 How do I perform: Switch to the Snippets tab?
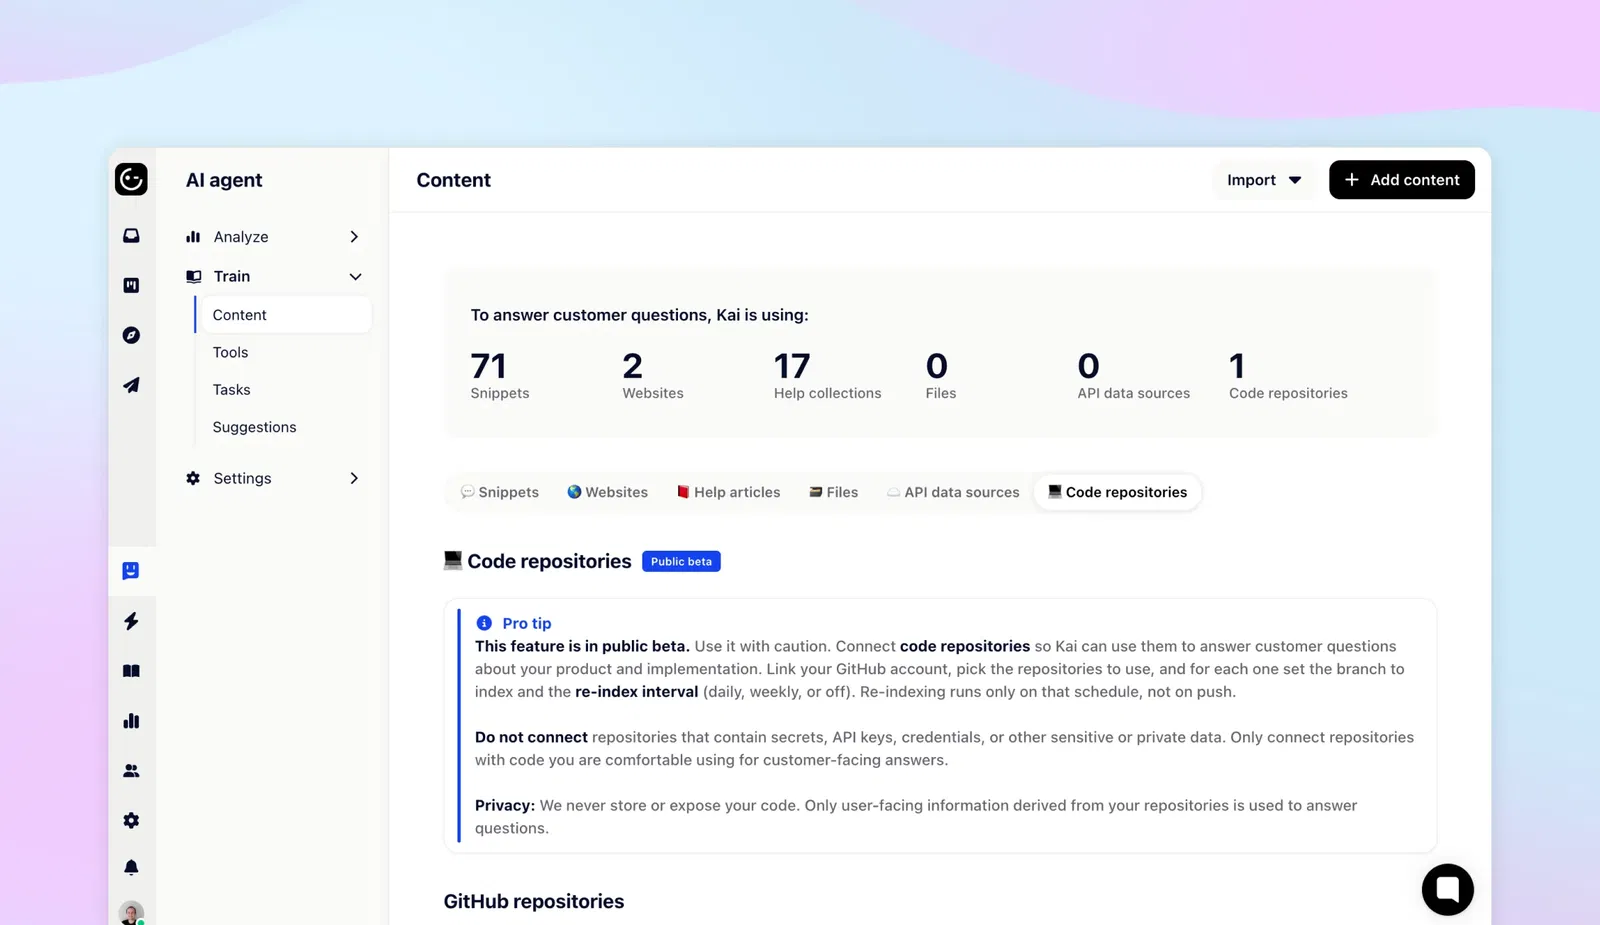[x=500, y=492]
